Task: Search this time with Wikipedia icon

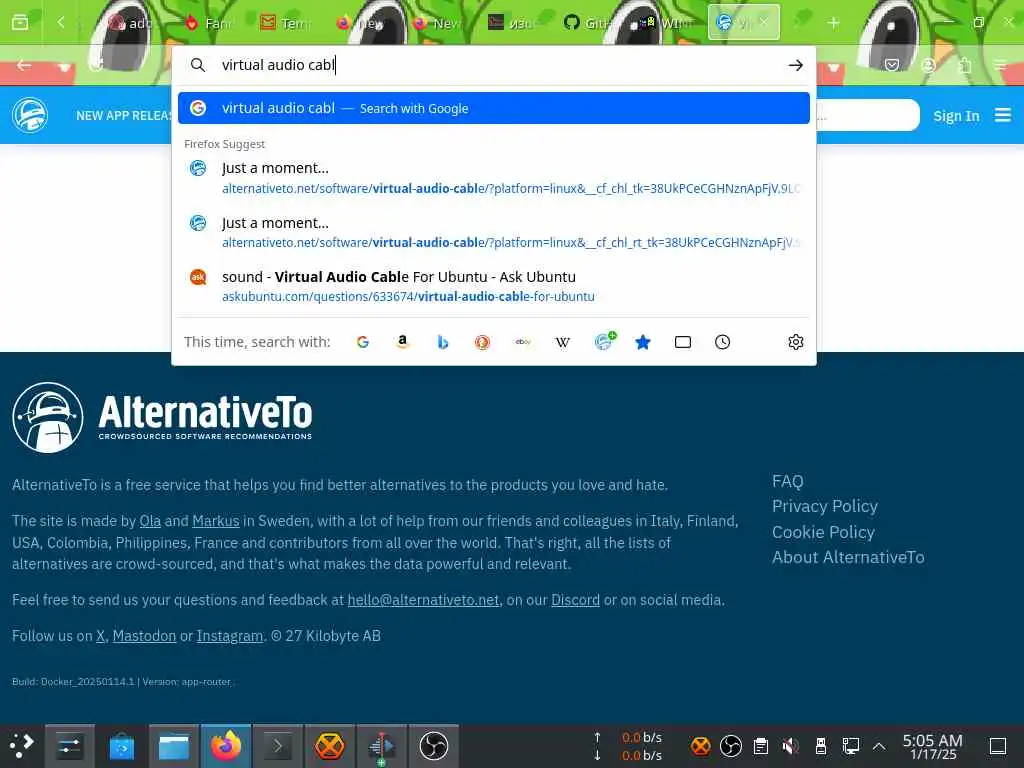Action: [562, 342]
